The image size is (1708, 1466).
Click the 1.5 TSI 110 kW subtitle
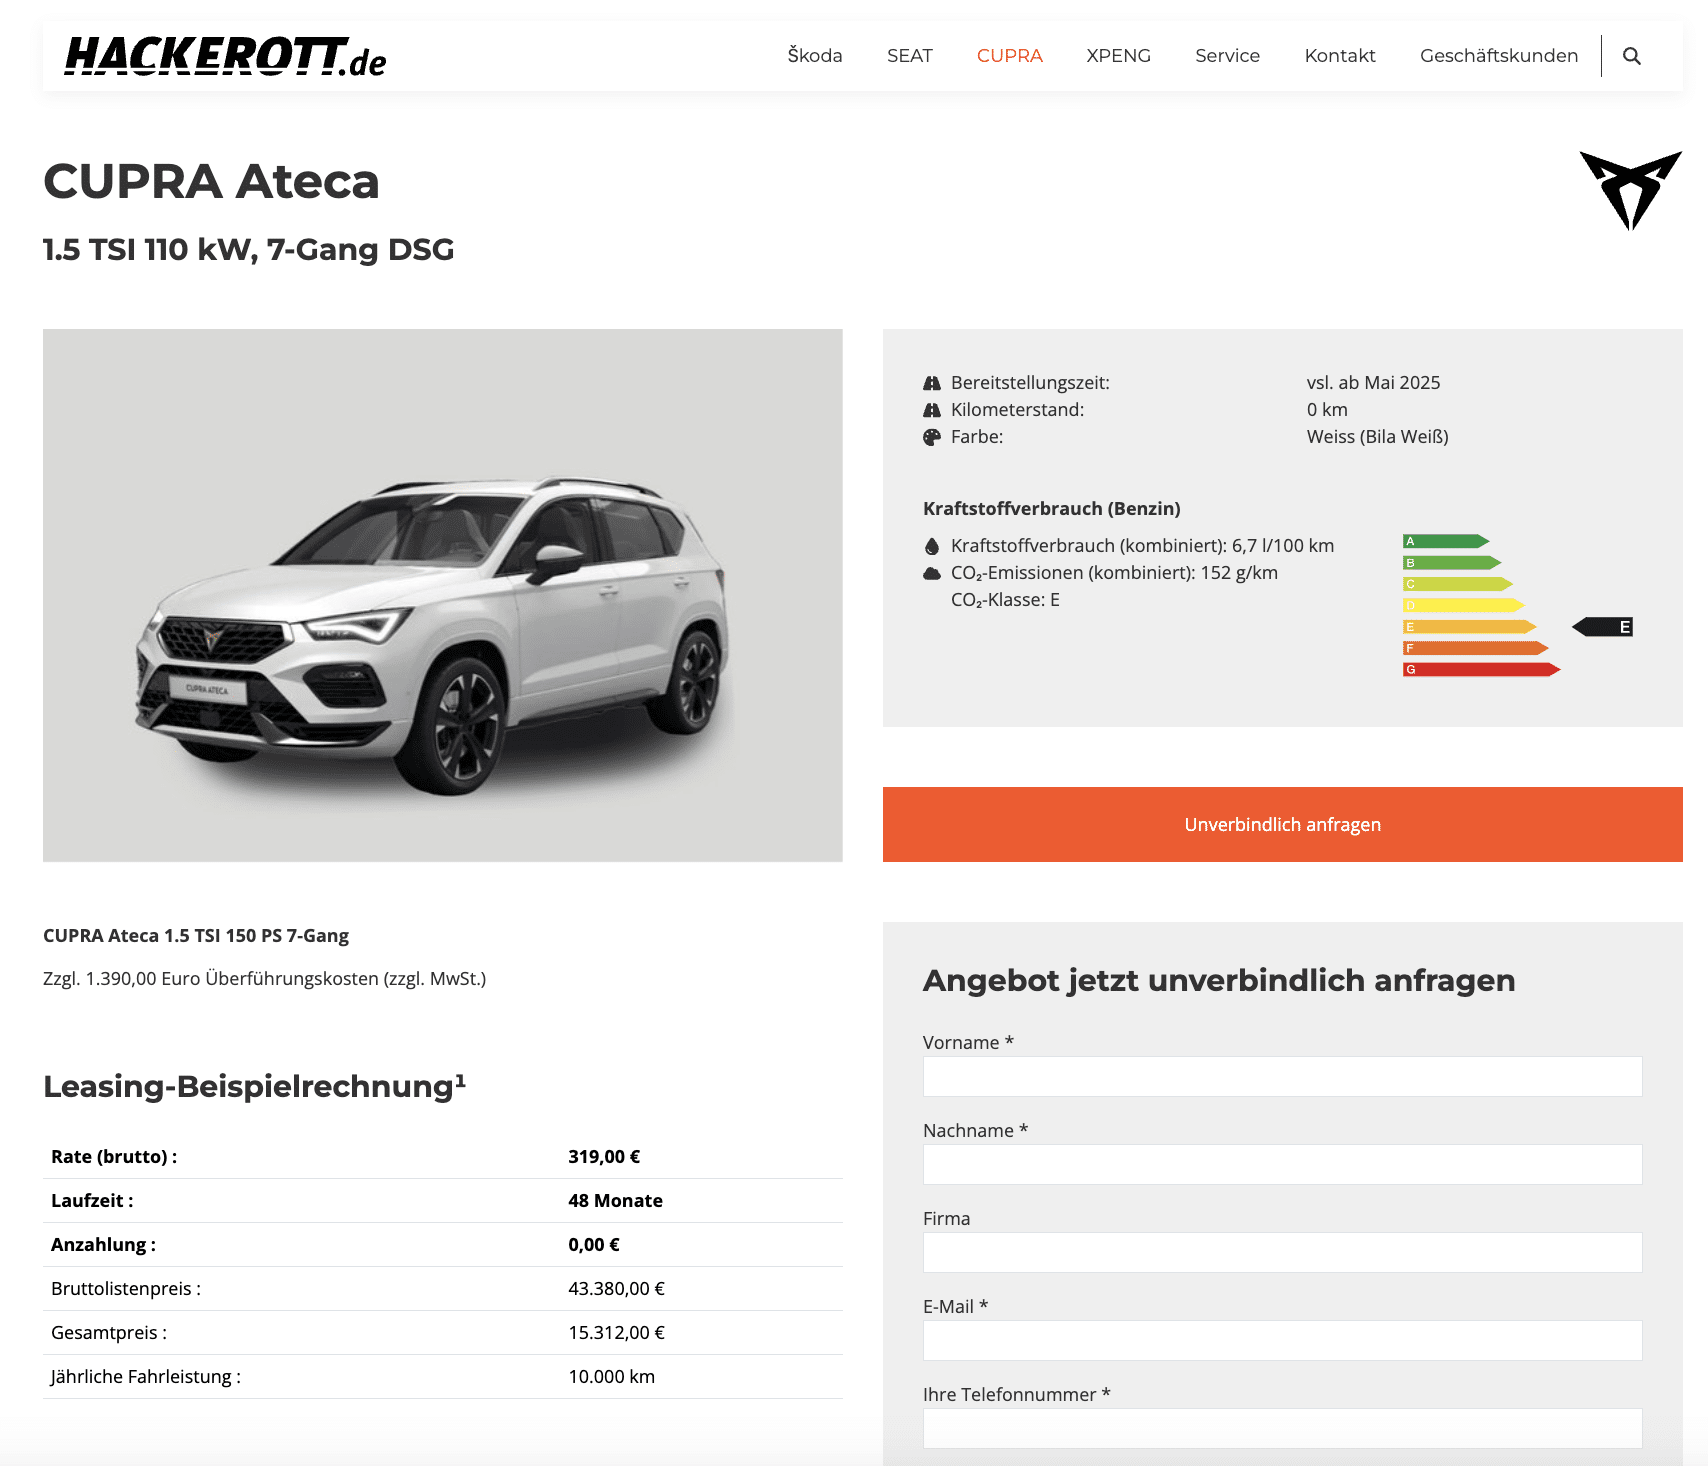tap(248, 249)
